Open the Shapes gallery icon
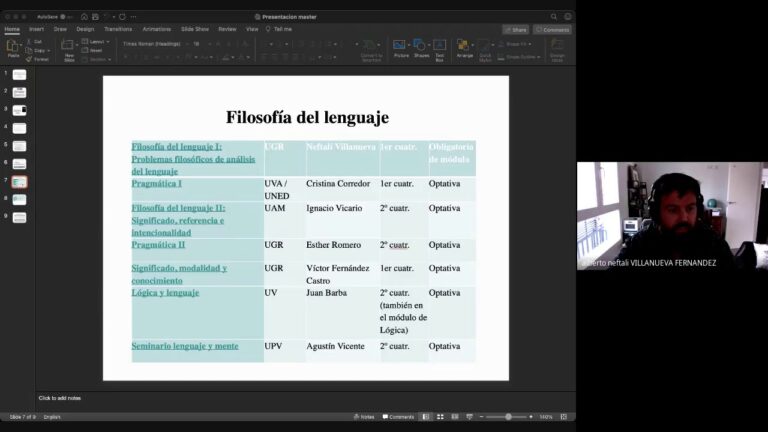The image size is (768, 432). 421,48
